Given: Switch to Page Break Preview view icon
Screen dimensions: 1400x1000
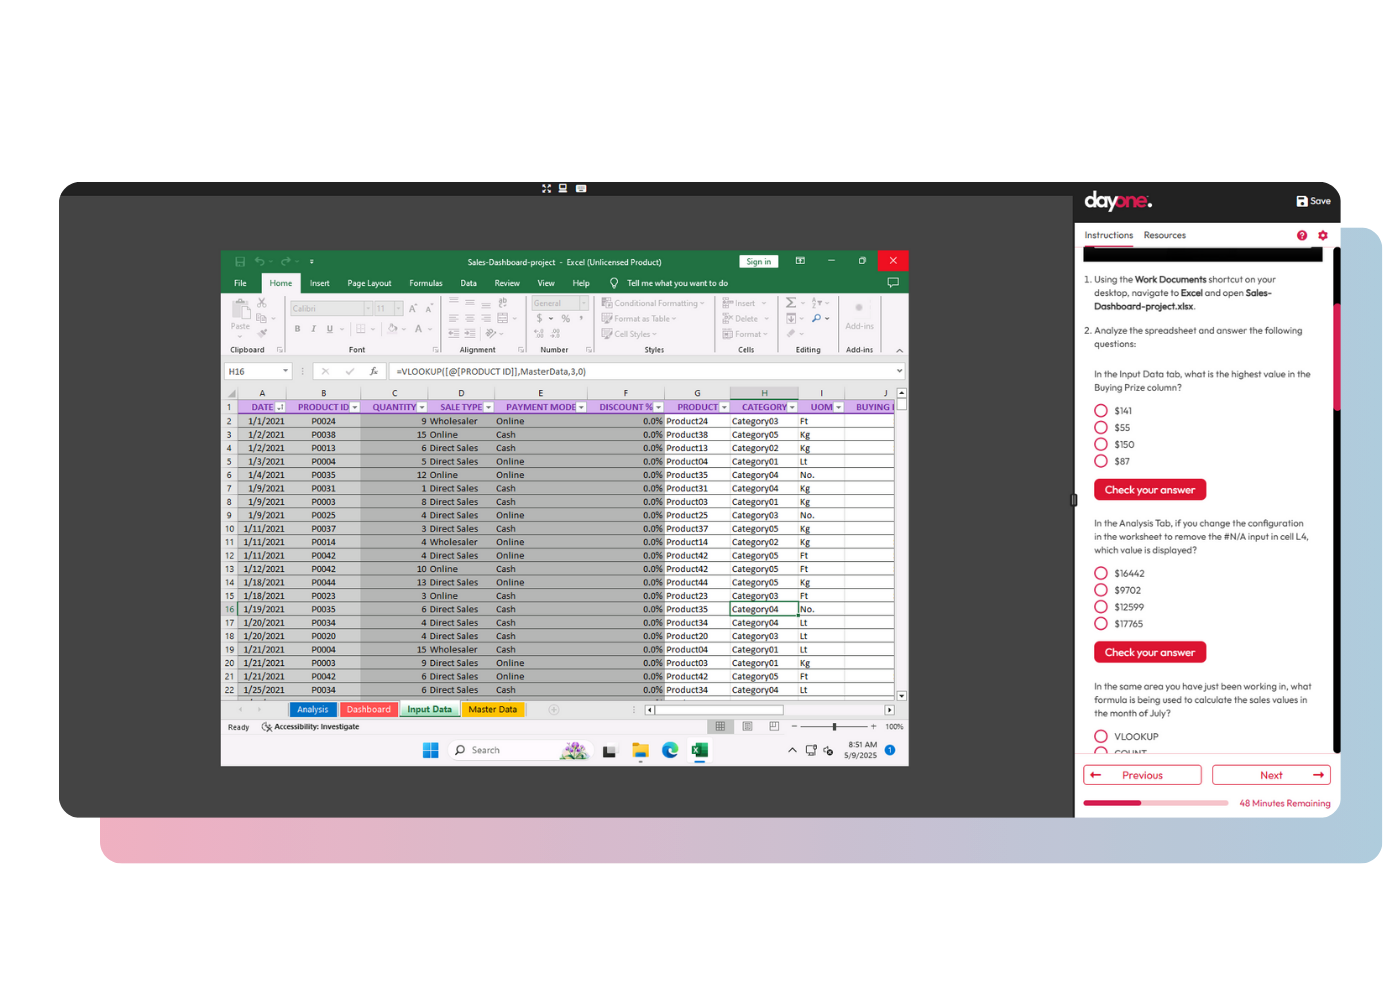Looking at the screenshot, I should pyautogui.click(x=774, y=727).
